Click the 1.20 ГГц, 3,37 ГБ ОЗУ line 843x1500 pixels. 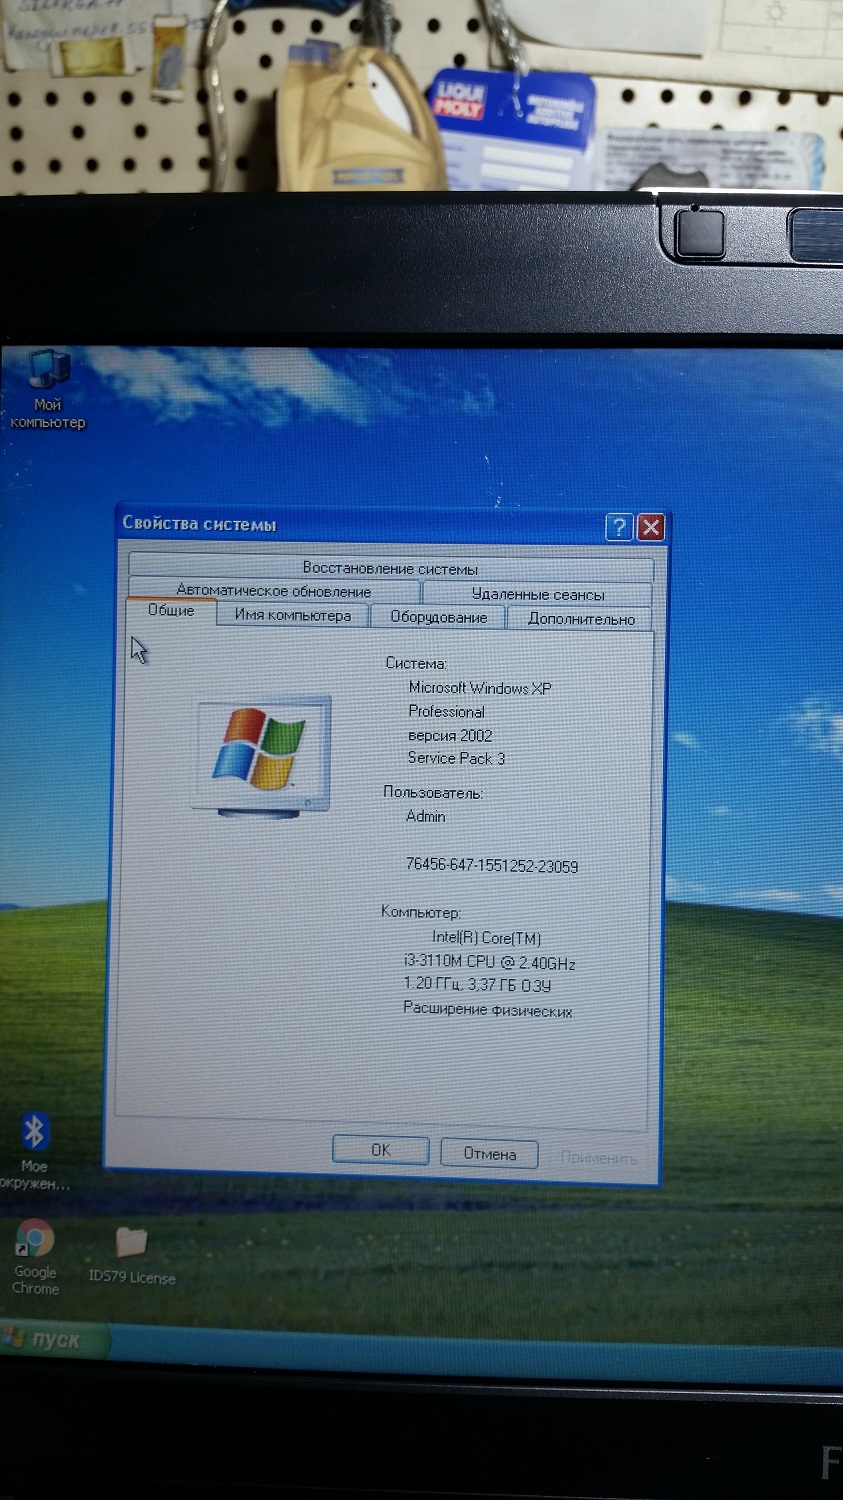tap(477, 985)
